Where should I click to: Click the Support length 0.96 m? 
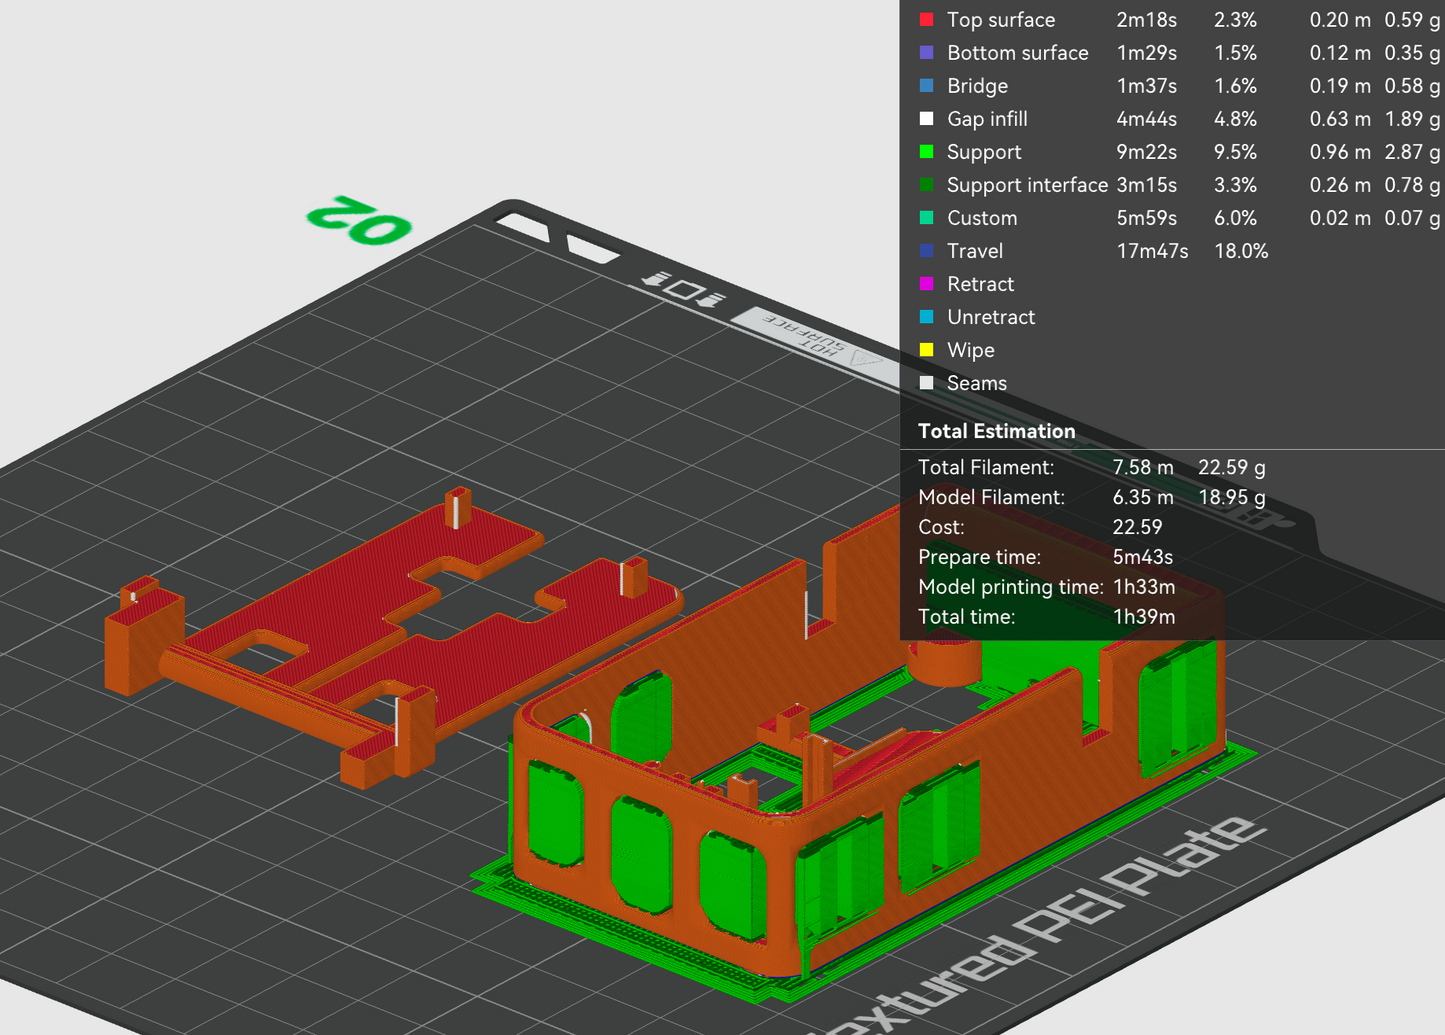(1340, 152)
